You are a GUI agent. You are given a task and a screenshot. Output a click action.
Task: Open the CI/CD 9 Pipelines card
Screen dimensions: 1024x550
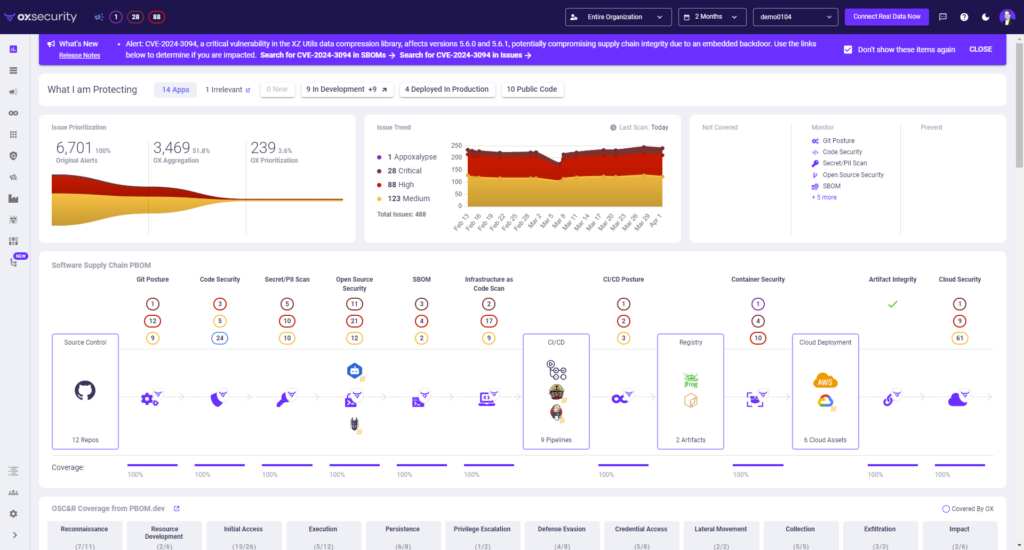coord(556,391)
